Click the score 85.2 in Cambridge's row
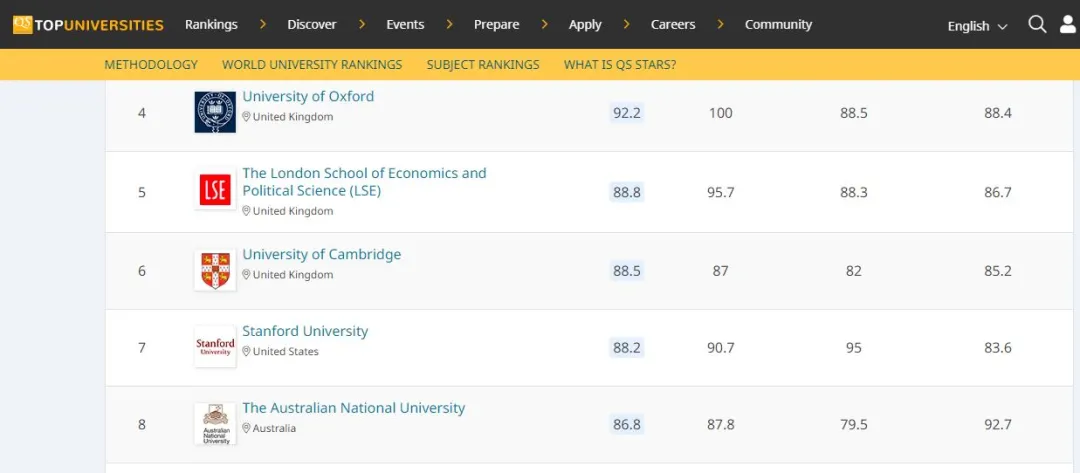The height and width of the screenshot is (473, 1080). coord(998,271)
